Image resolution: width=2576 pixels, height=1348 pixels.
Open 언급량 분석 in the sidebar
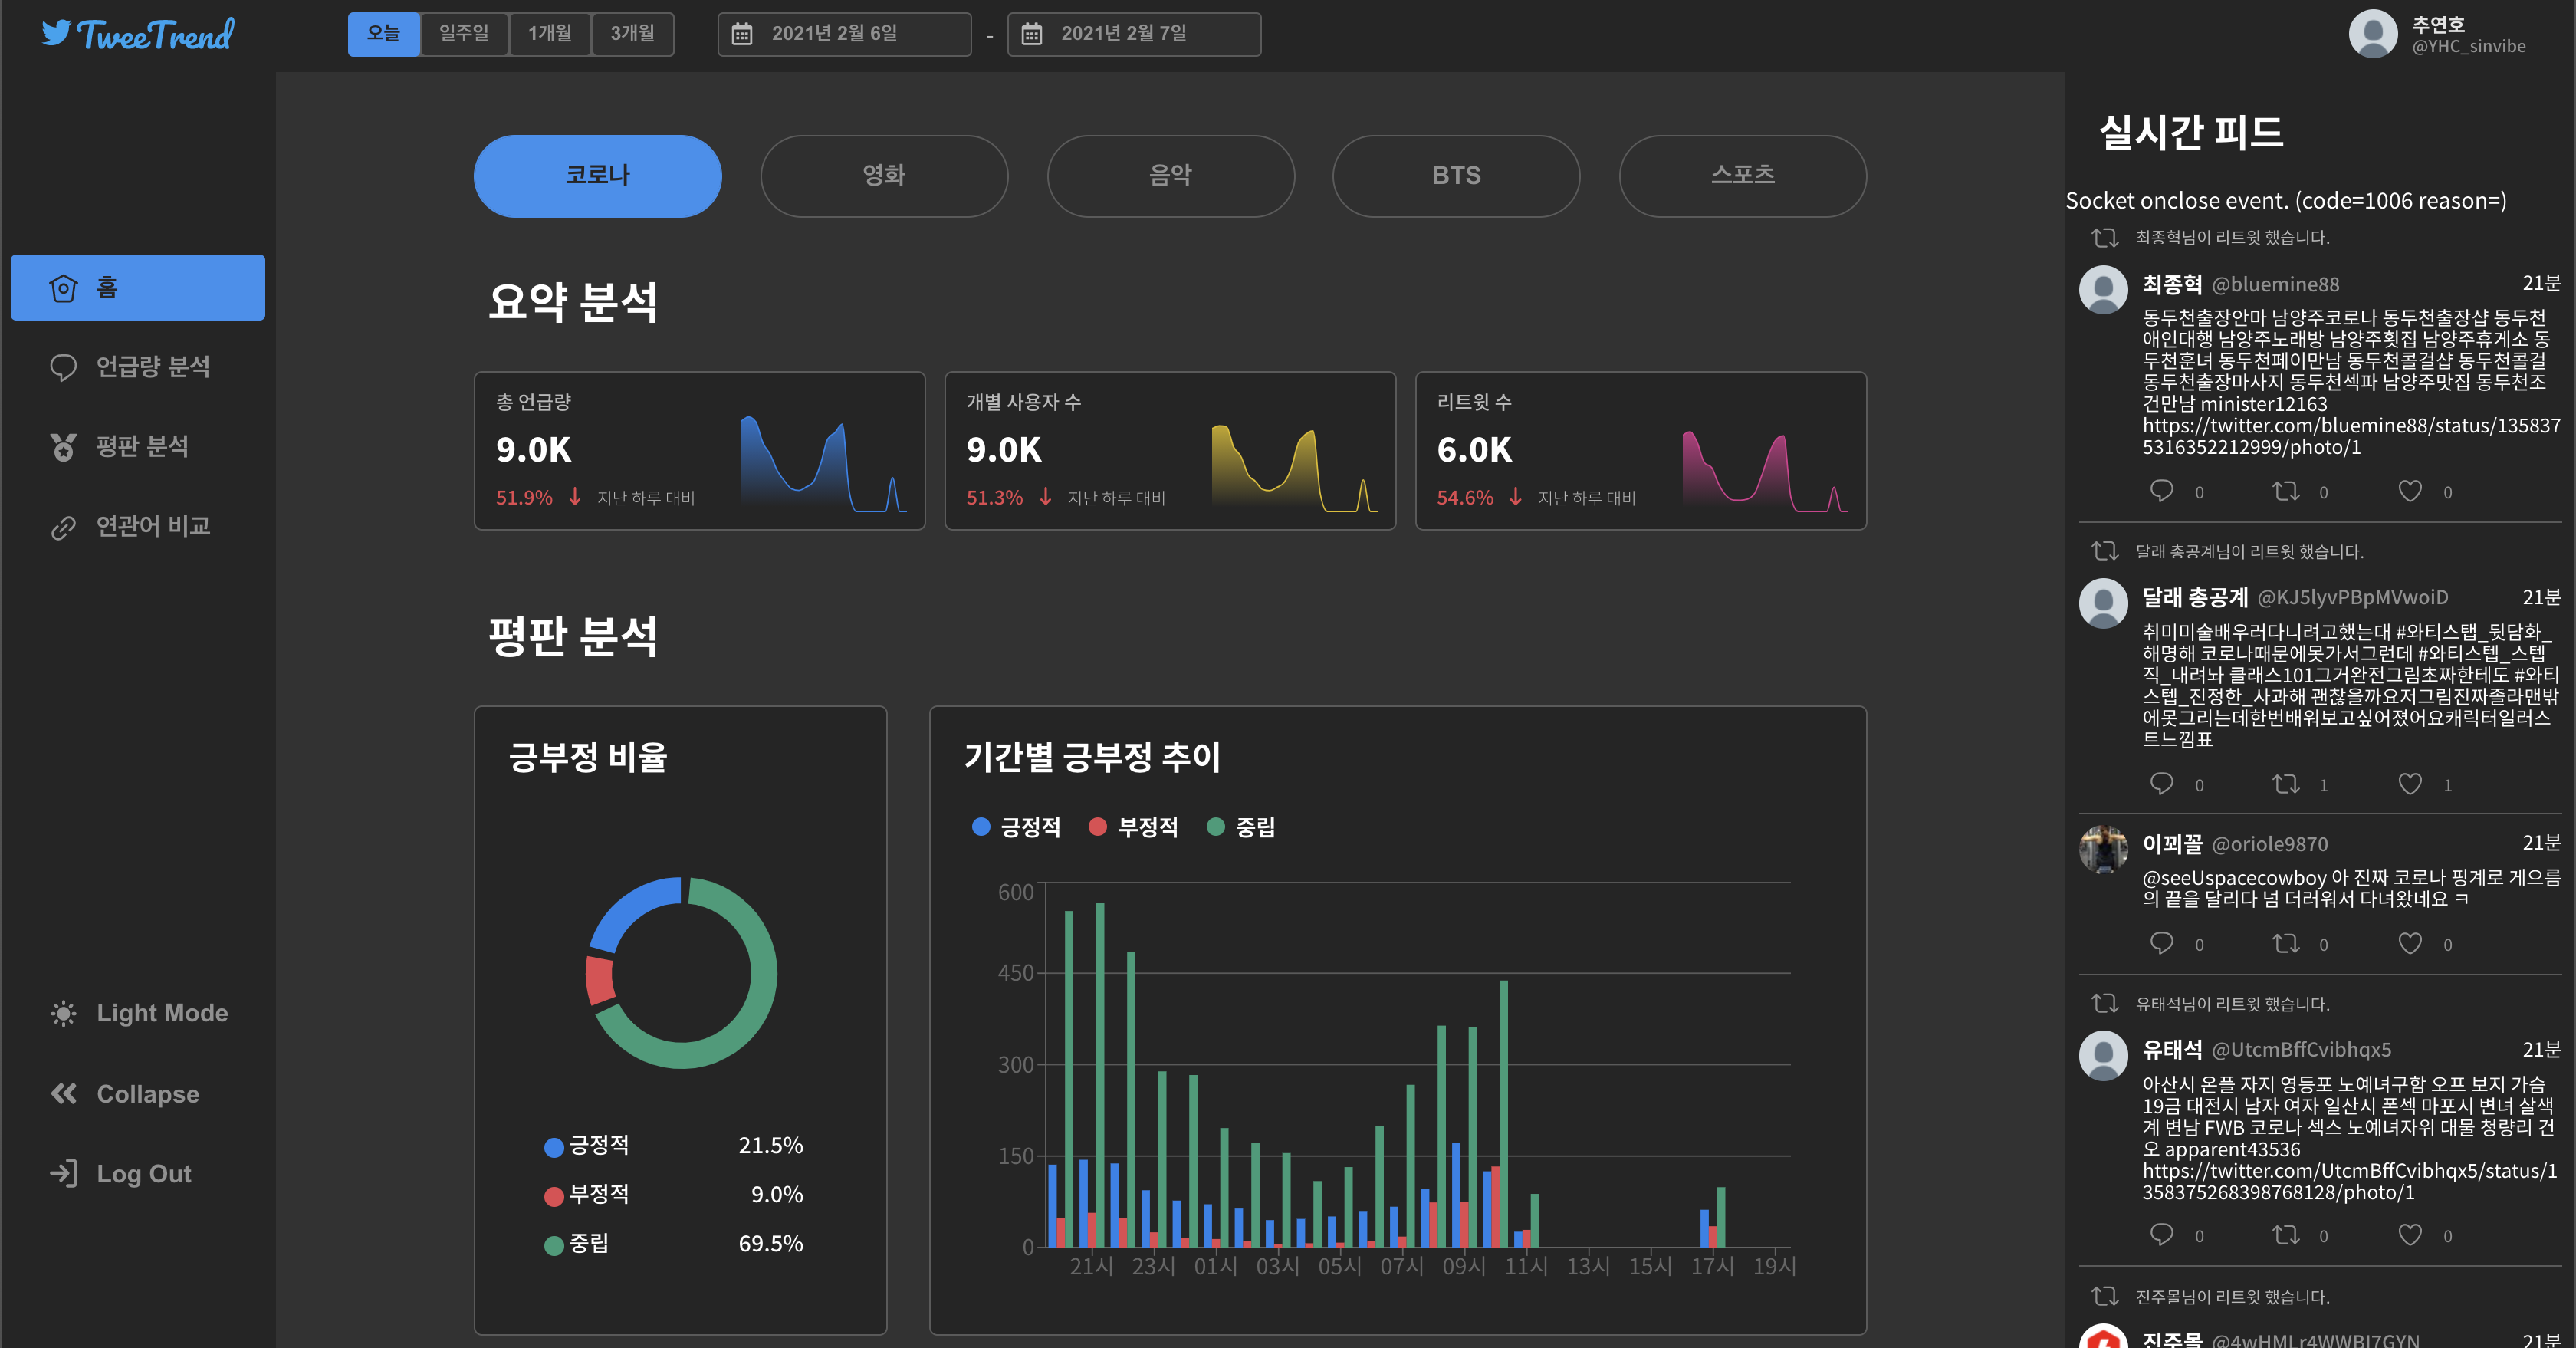152,366
